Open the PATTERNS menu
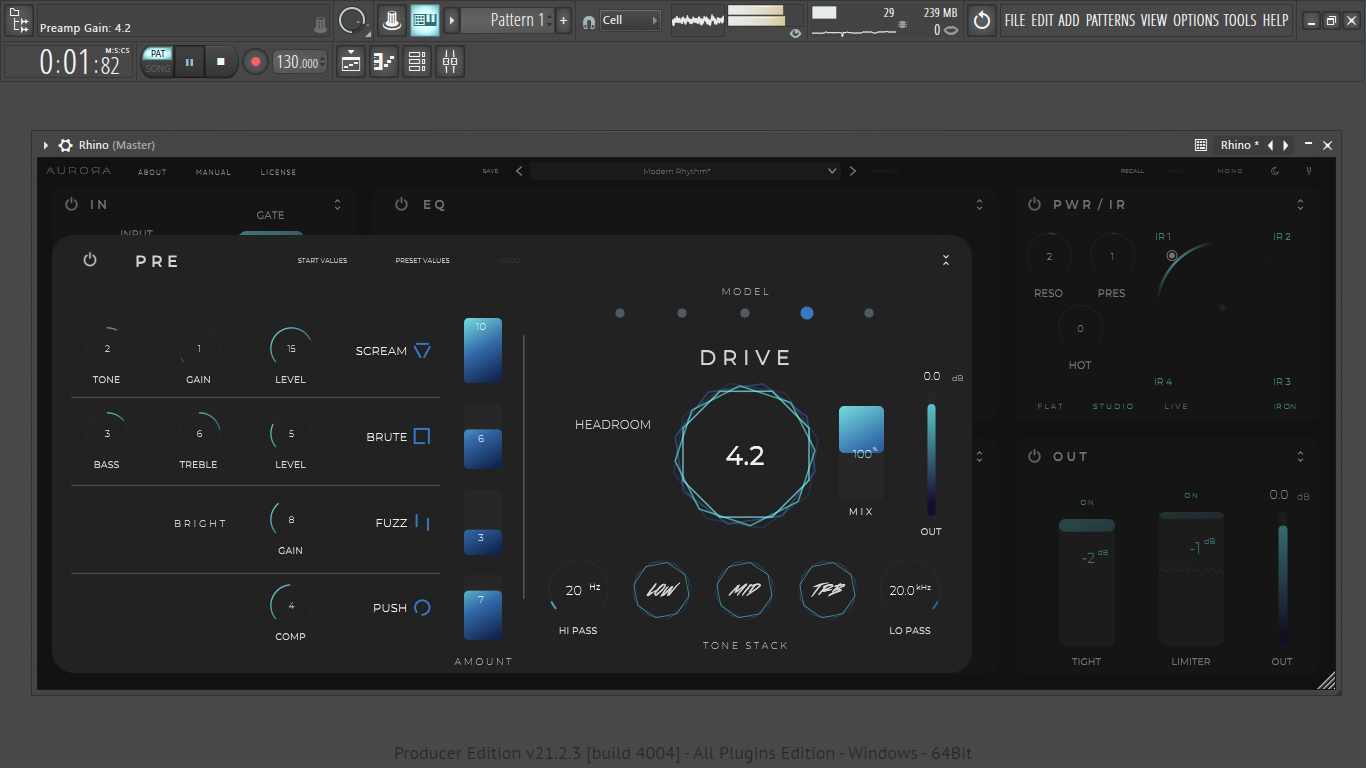The image size is (1366, 768). pos(1110,20)
